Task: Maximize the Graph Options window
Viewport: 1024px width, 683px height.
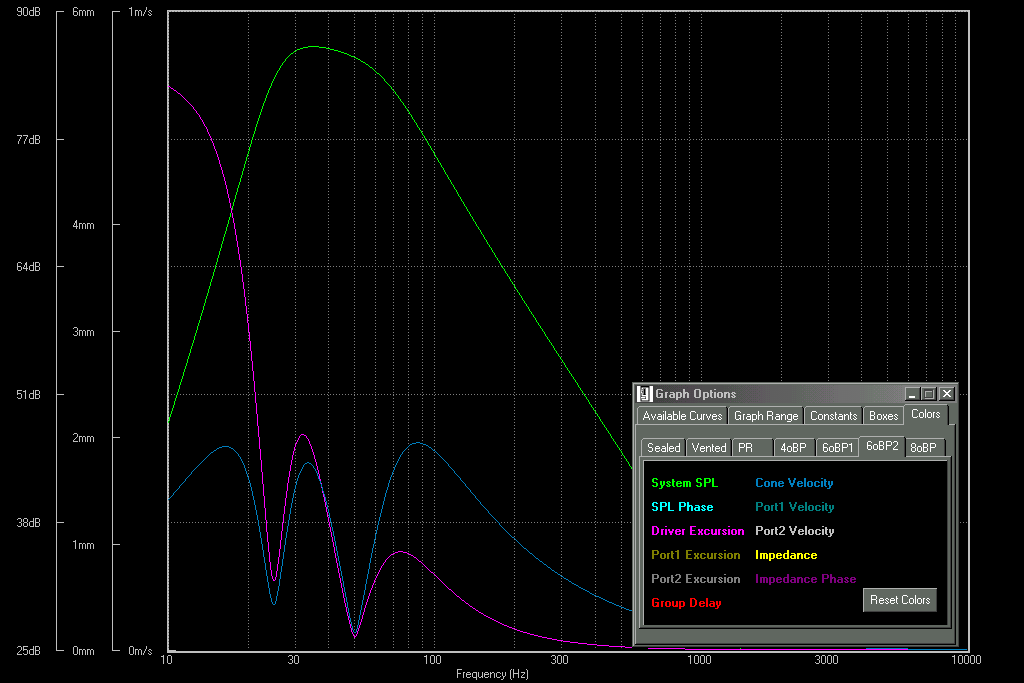Action: [929, 394]
